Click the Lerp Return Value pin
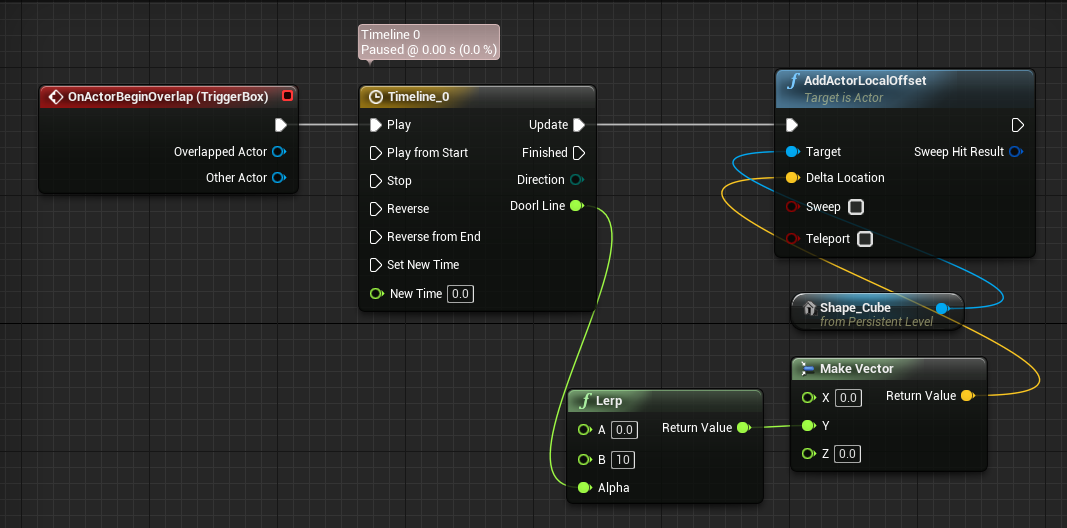This screenshot has width=1067, height=528. (744, 427)
